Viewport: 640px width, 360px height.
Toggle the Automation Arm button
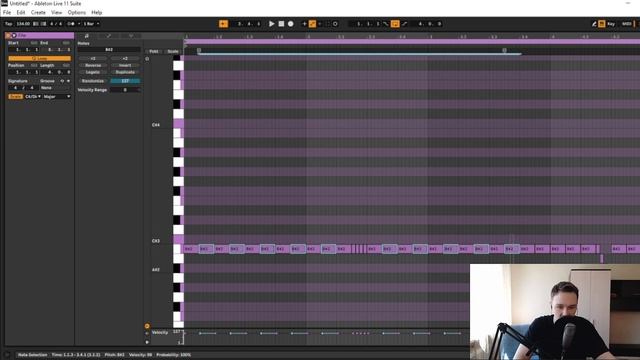click(x=312, y=24)
